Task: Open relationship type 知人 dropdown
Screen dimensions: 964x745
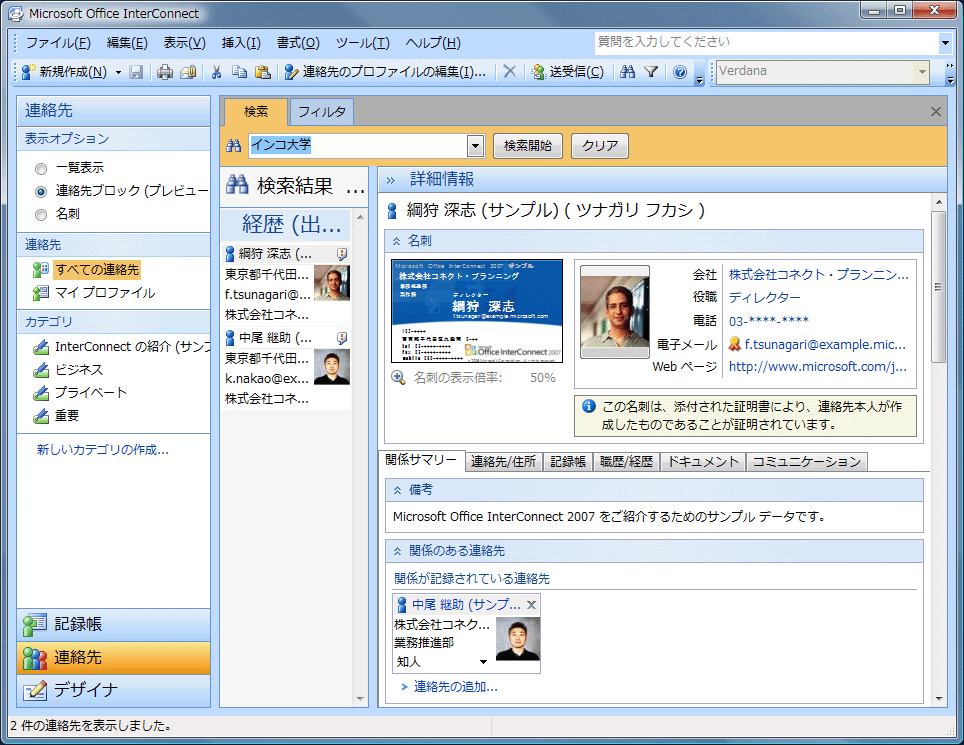Action: [483, 662]
